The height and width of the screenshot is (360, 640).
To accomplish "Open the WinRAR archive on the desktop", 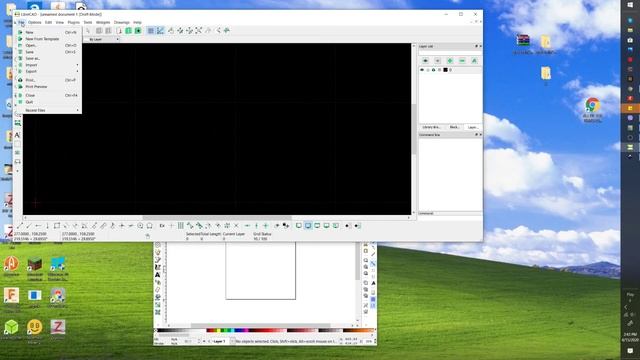I will [x=523, y=41].
